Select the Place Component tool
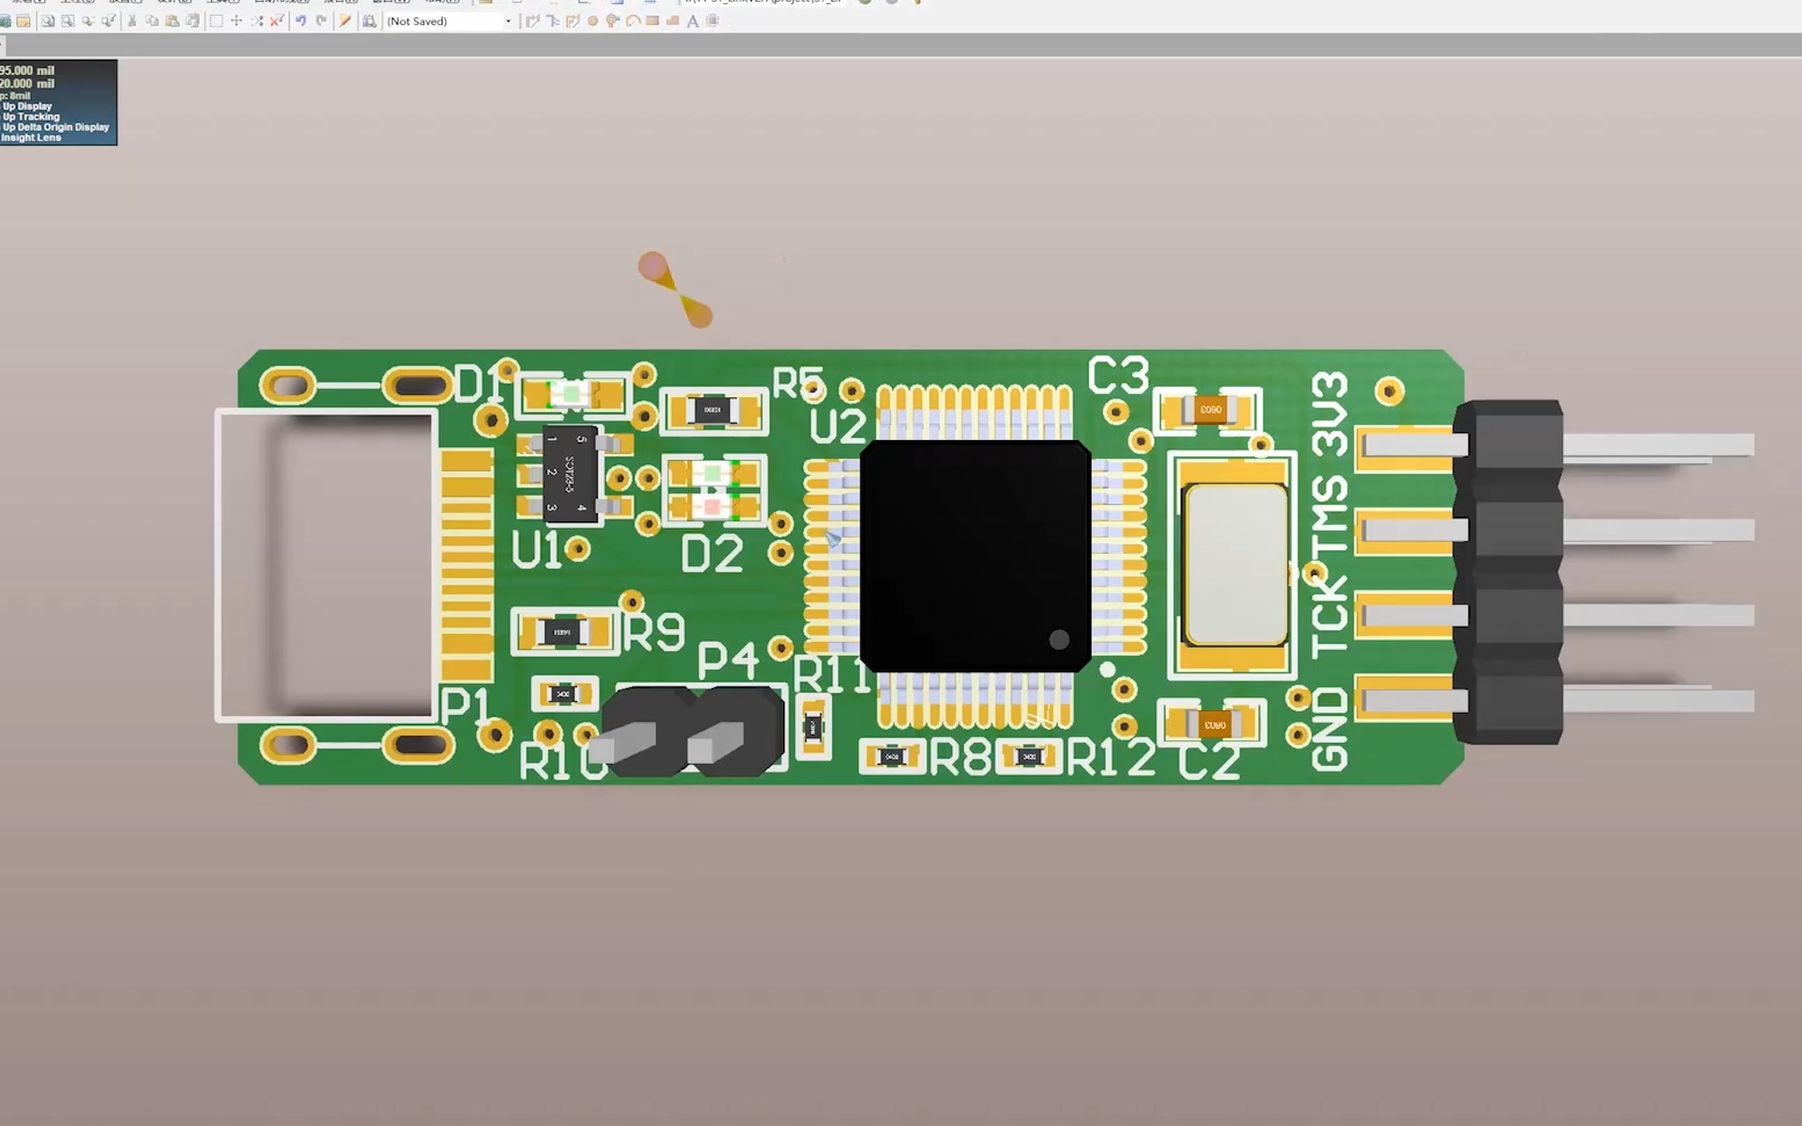The height and width of the screenshot is (1126, 1802). [711, 20]
